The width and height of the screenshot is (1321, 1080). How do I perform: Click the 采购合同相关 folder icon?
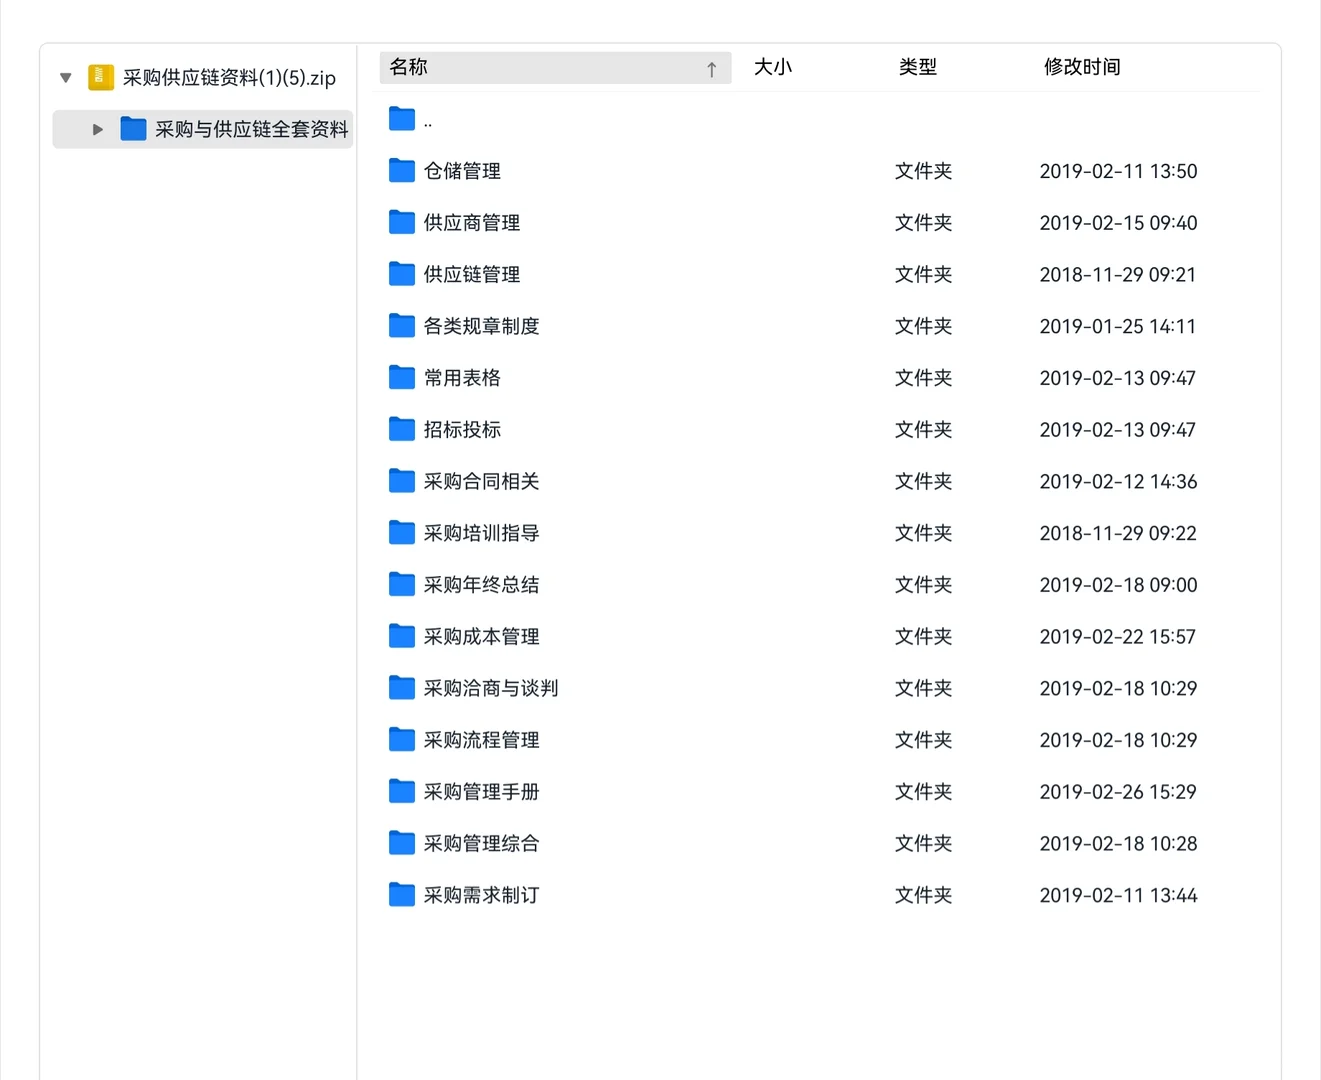pos(401,481)
